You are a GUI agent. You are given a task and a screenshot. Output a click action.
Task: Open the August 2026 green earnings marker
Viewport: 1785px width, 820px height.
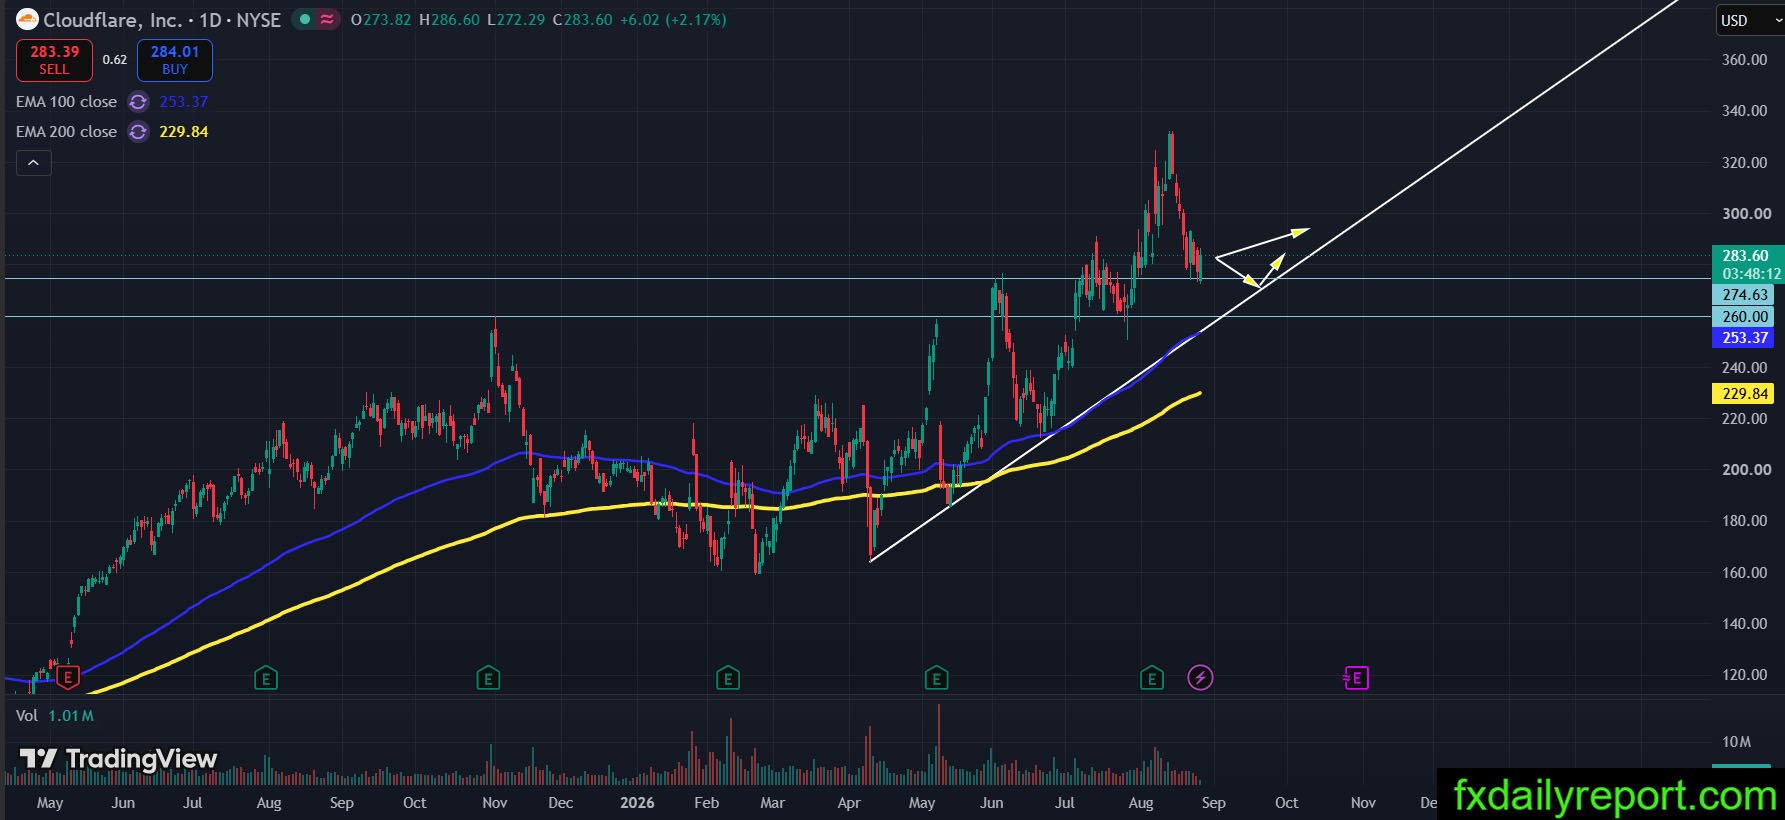(1152, 679)
